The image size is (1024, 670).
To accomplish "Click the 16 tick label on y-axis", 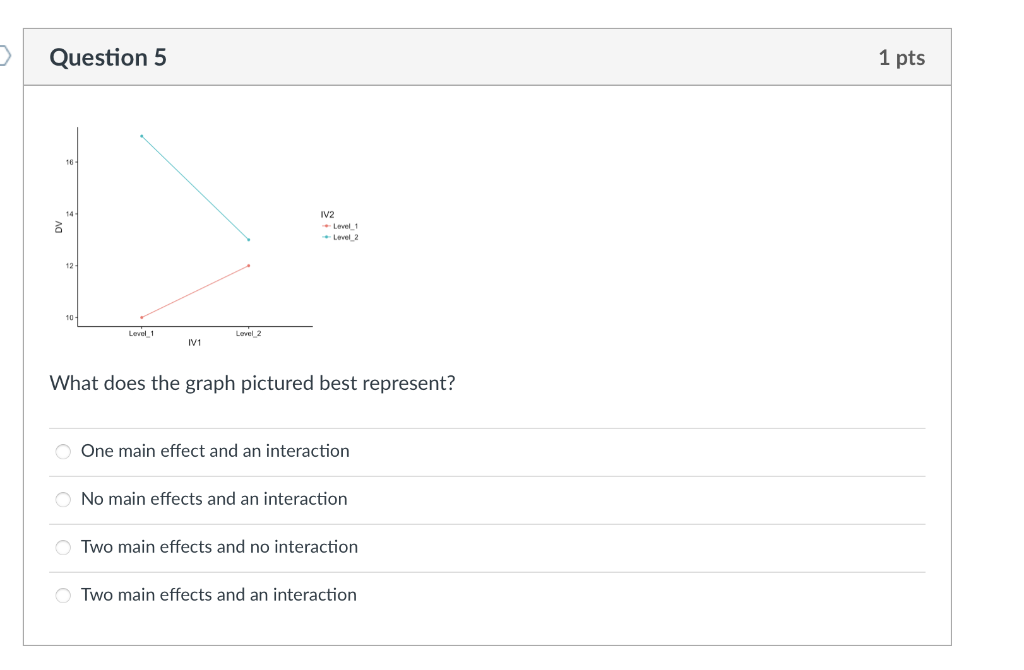I will pos(69,162).
